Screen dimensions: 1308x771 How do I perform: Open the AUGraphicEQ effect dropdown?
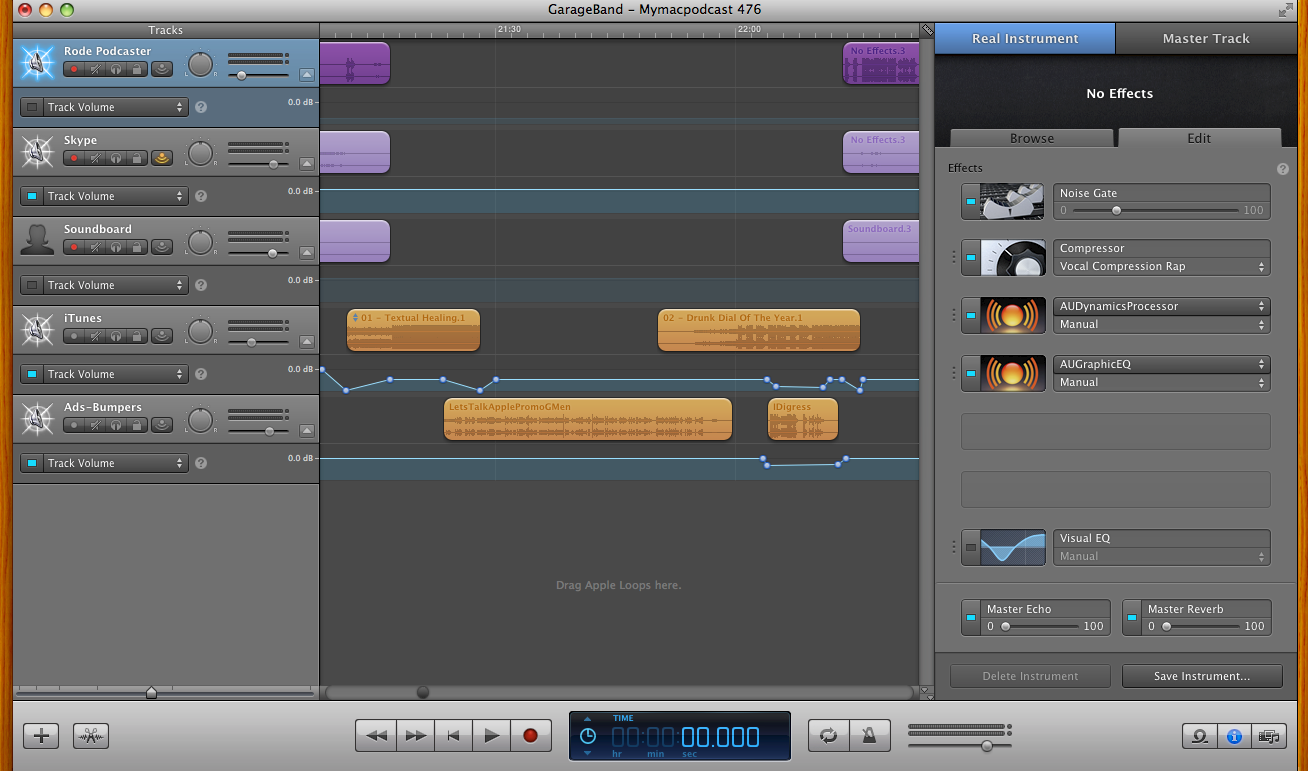coord(1161,365)
